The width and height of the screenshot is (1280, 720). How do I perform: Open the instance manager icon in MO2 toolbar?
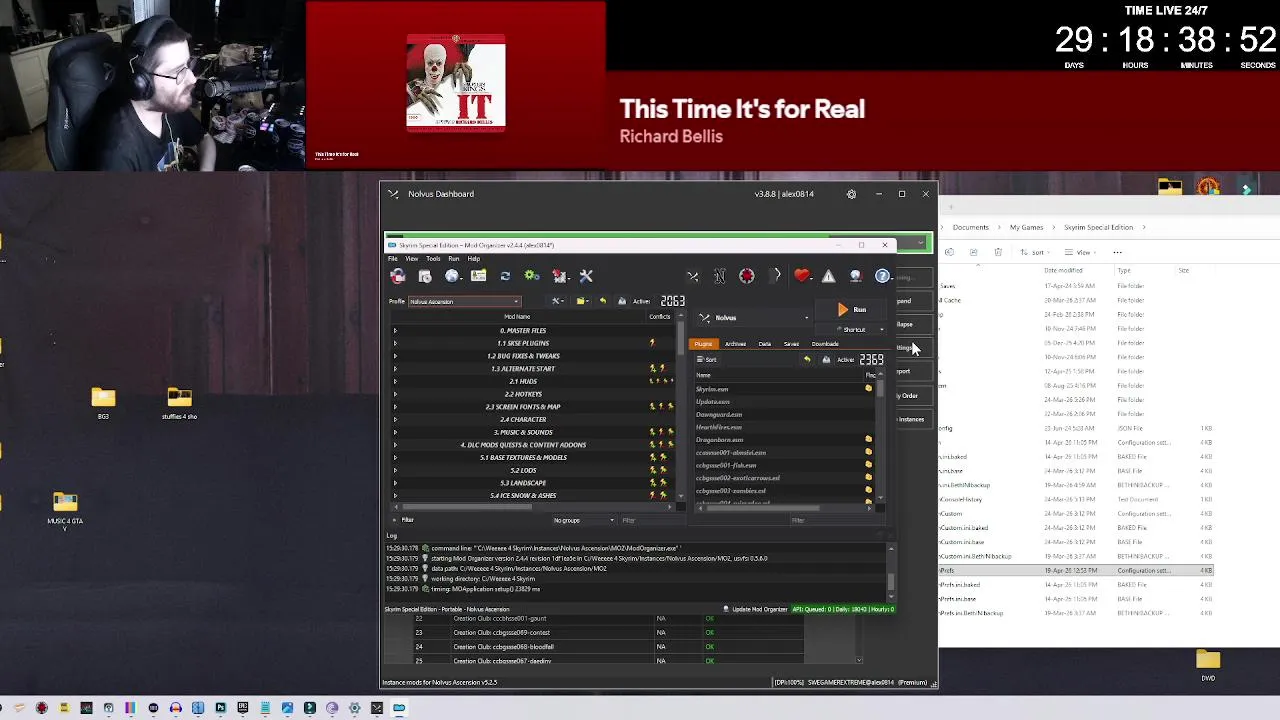[x=398, y=276]
